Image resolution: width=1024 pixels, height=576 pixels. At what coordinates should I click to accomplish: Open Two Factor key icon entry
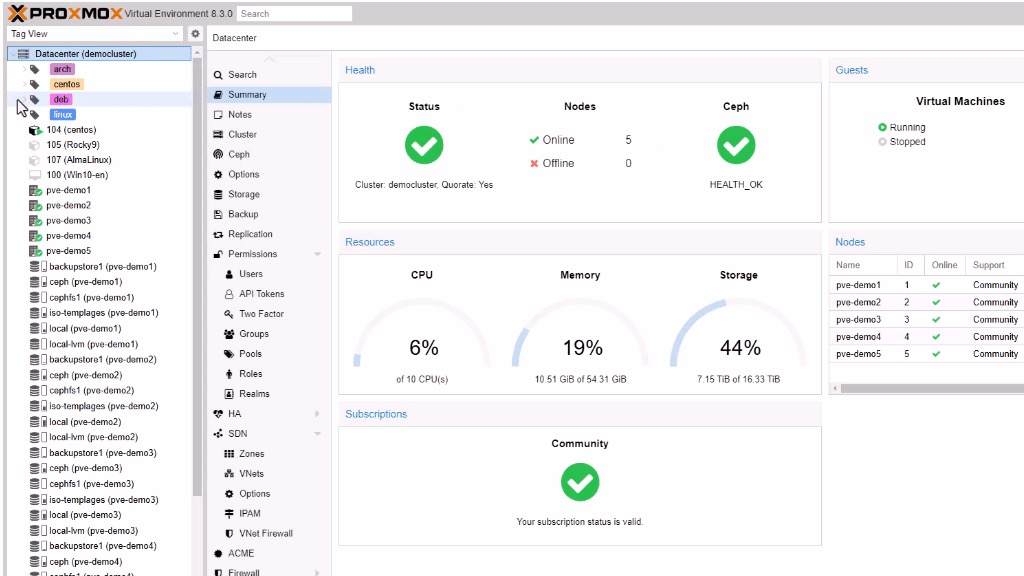click(230, 314)
